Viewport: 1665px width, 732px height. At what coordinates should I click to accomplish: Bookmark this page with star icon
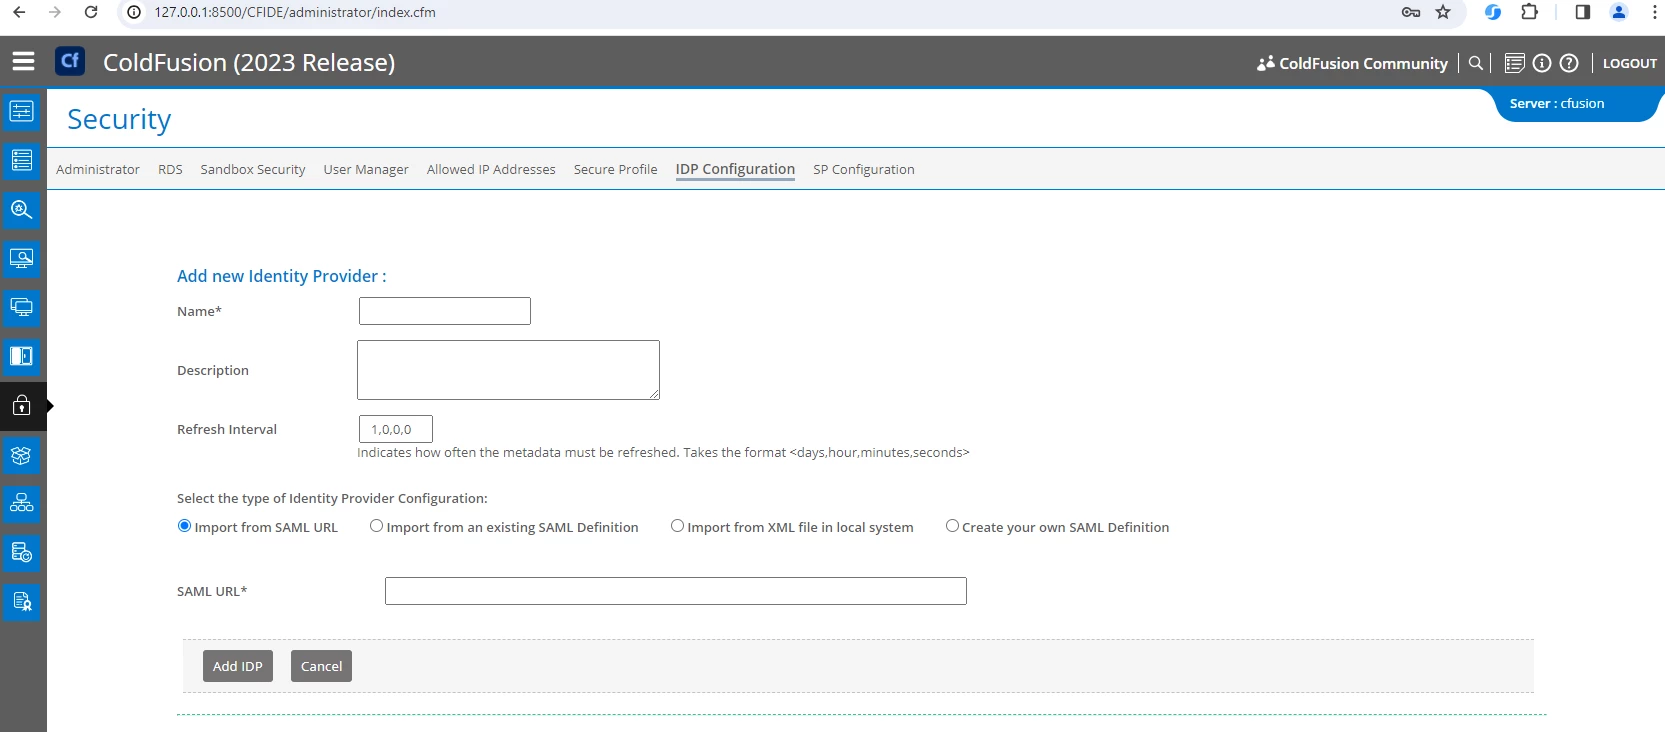[x=1443, y=12]
